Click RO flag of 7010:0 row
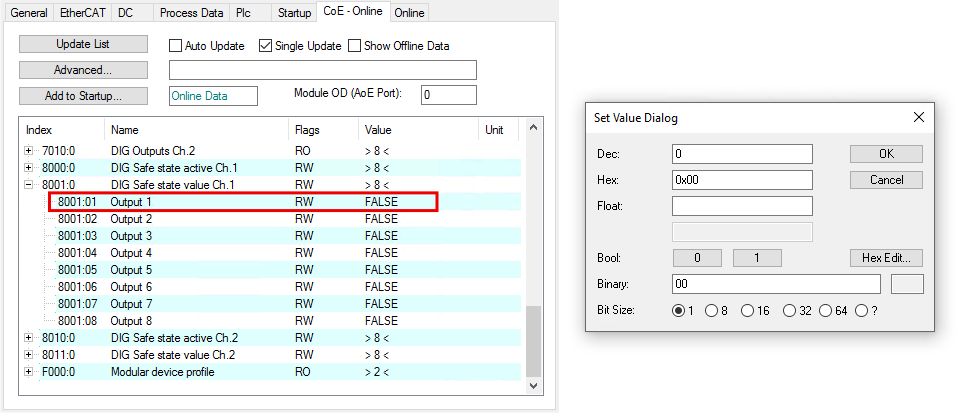Viewport: 956px width, 413px height. [303, 151]
